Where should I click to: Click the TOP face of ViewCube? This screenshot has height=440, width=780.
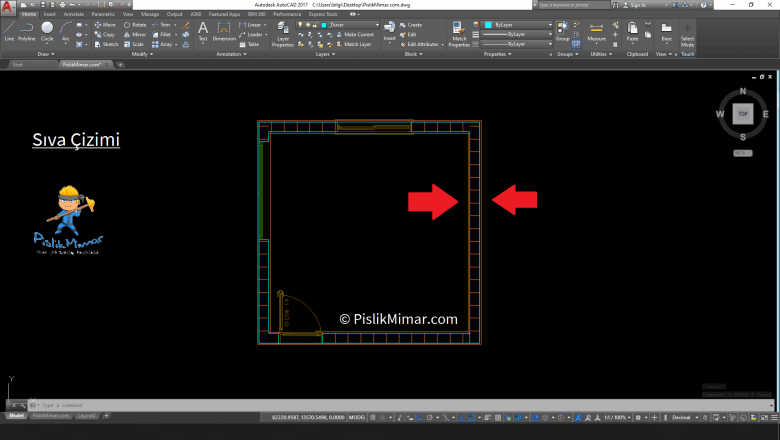point(742,114)
